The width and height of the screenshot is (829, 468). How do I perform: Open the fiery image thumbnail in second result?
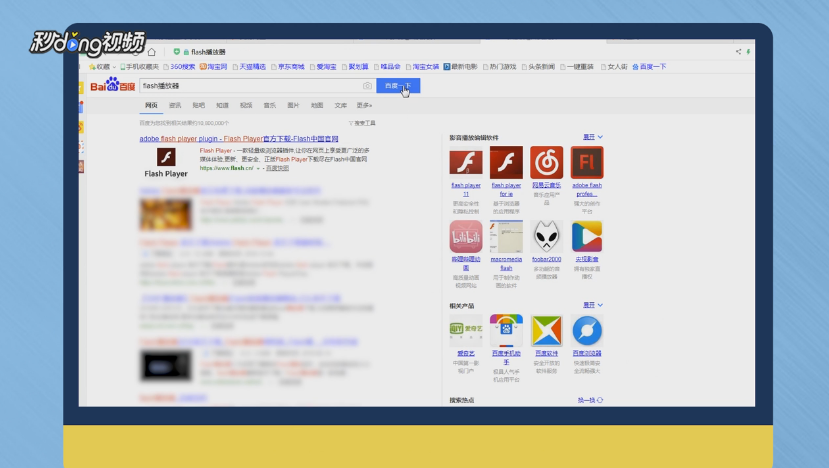click(x=166, y=214)
